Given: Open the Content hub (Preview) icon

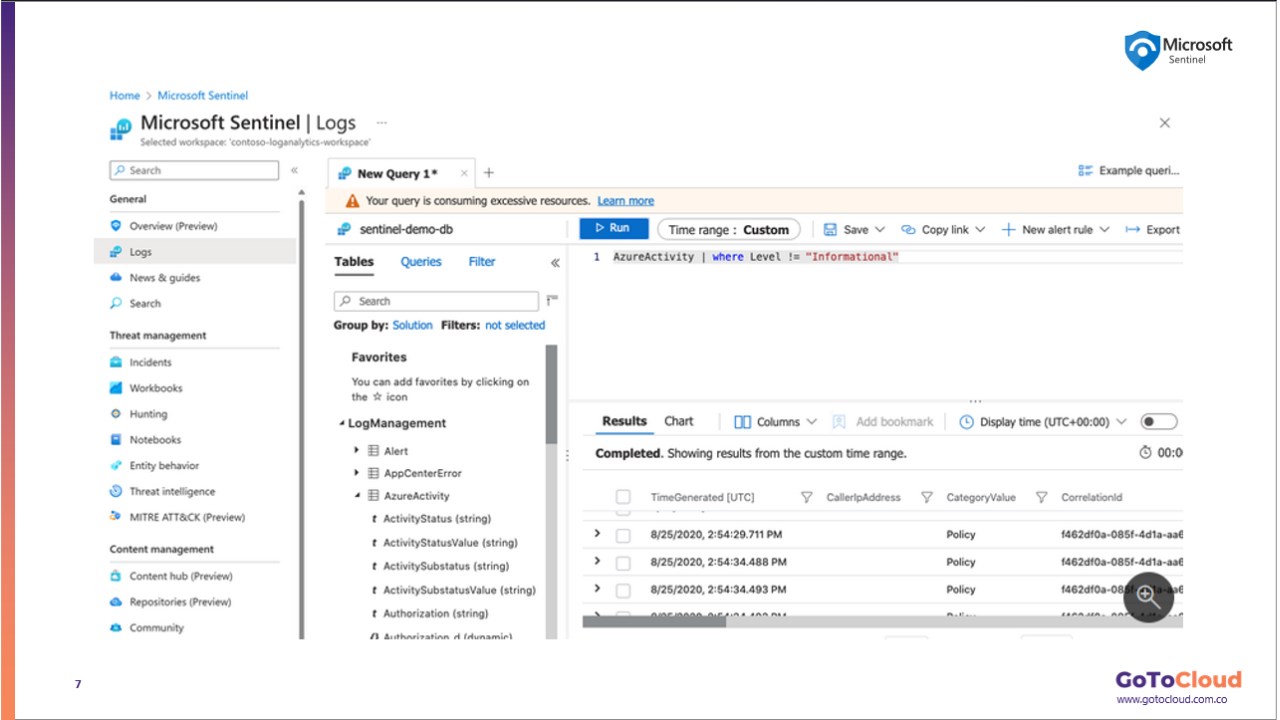Looking at the screenshot, I should (x=116, y=576).
